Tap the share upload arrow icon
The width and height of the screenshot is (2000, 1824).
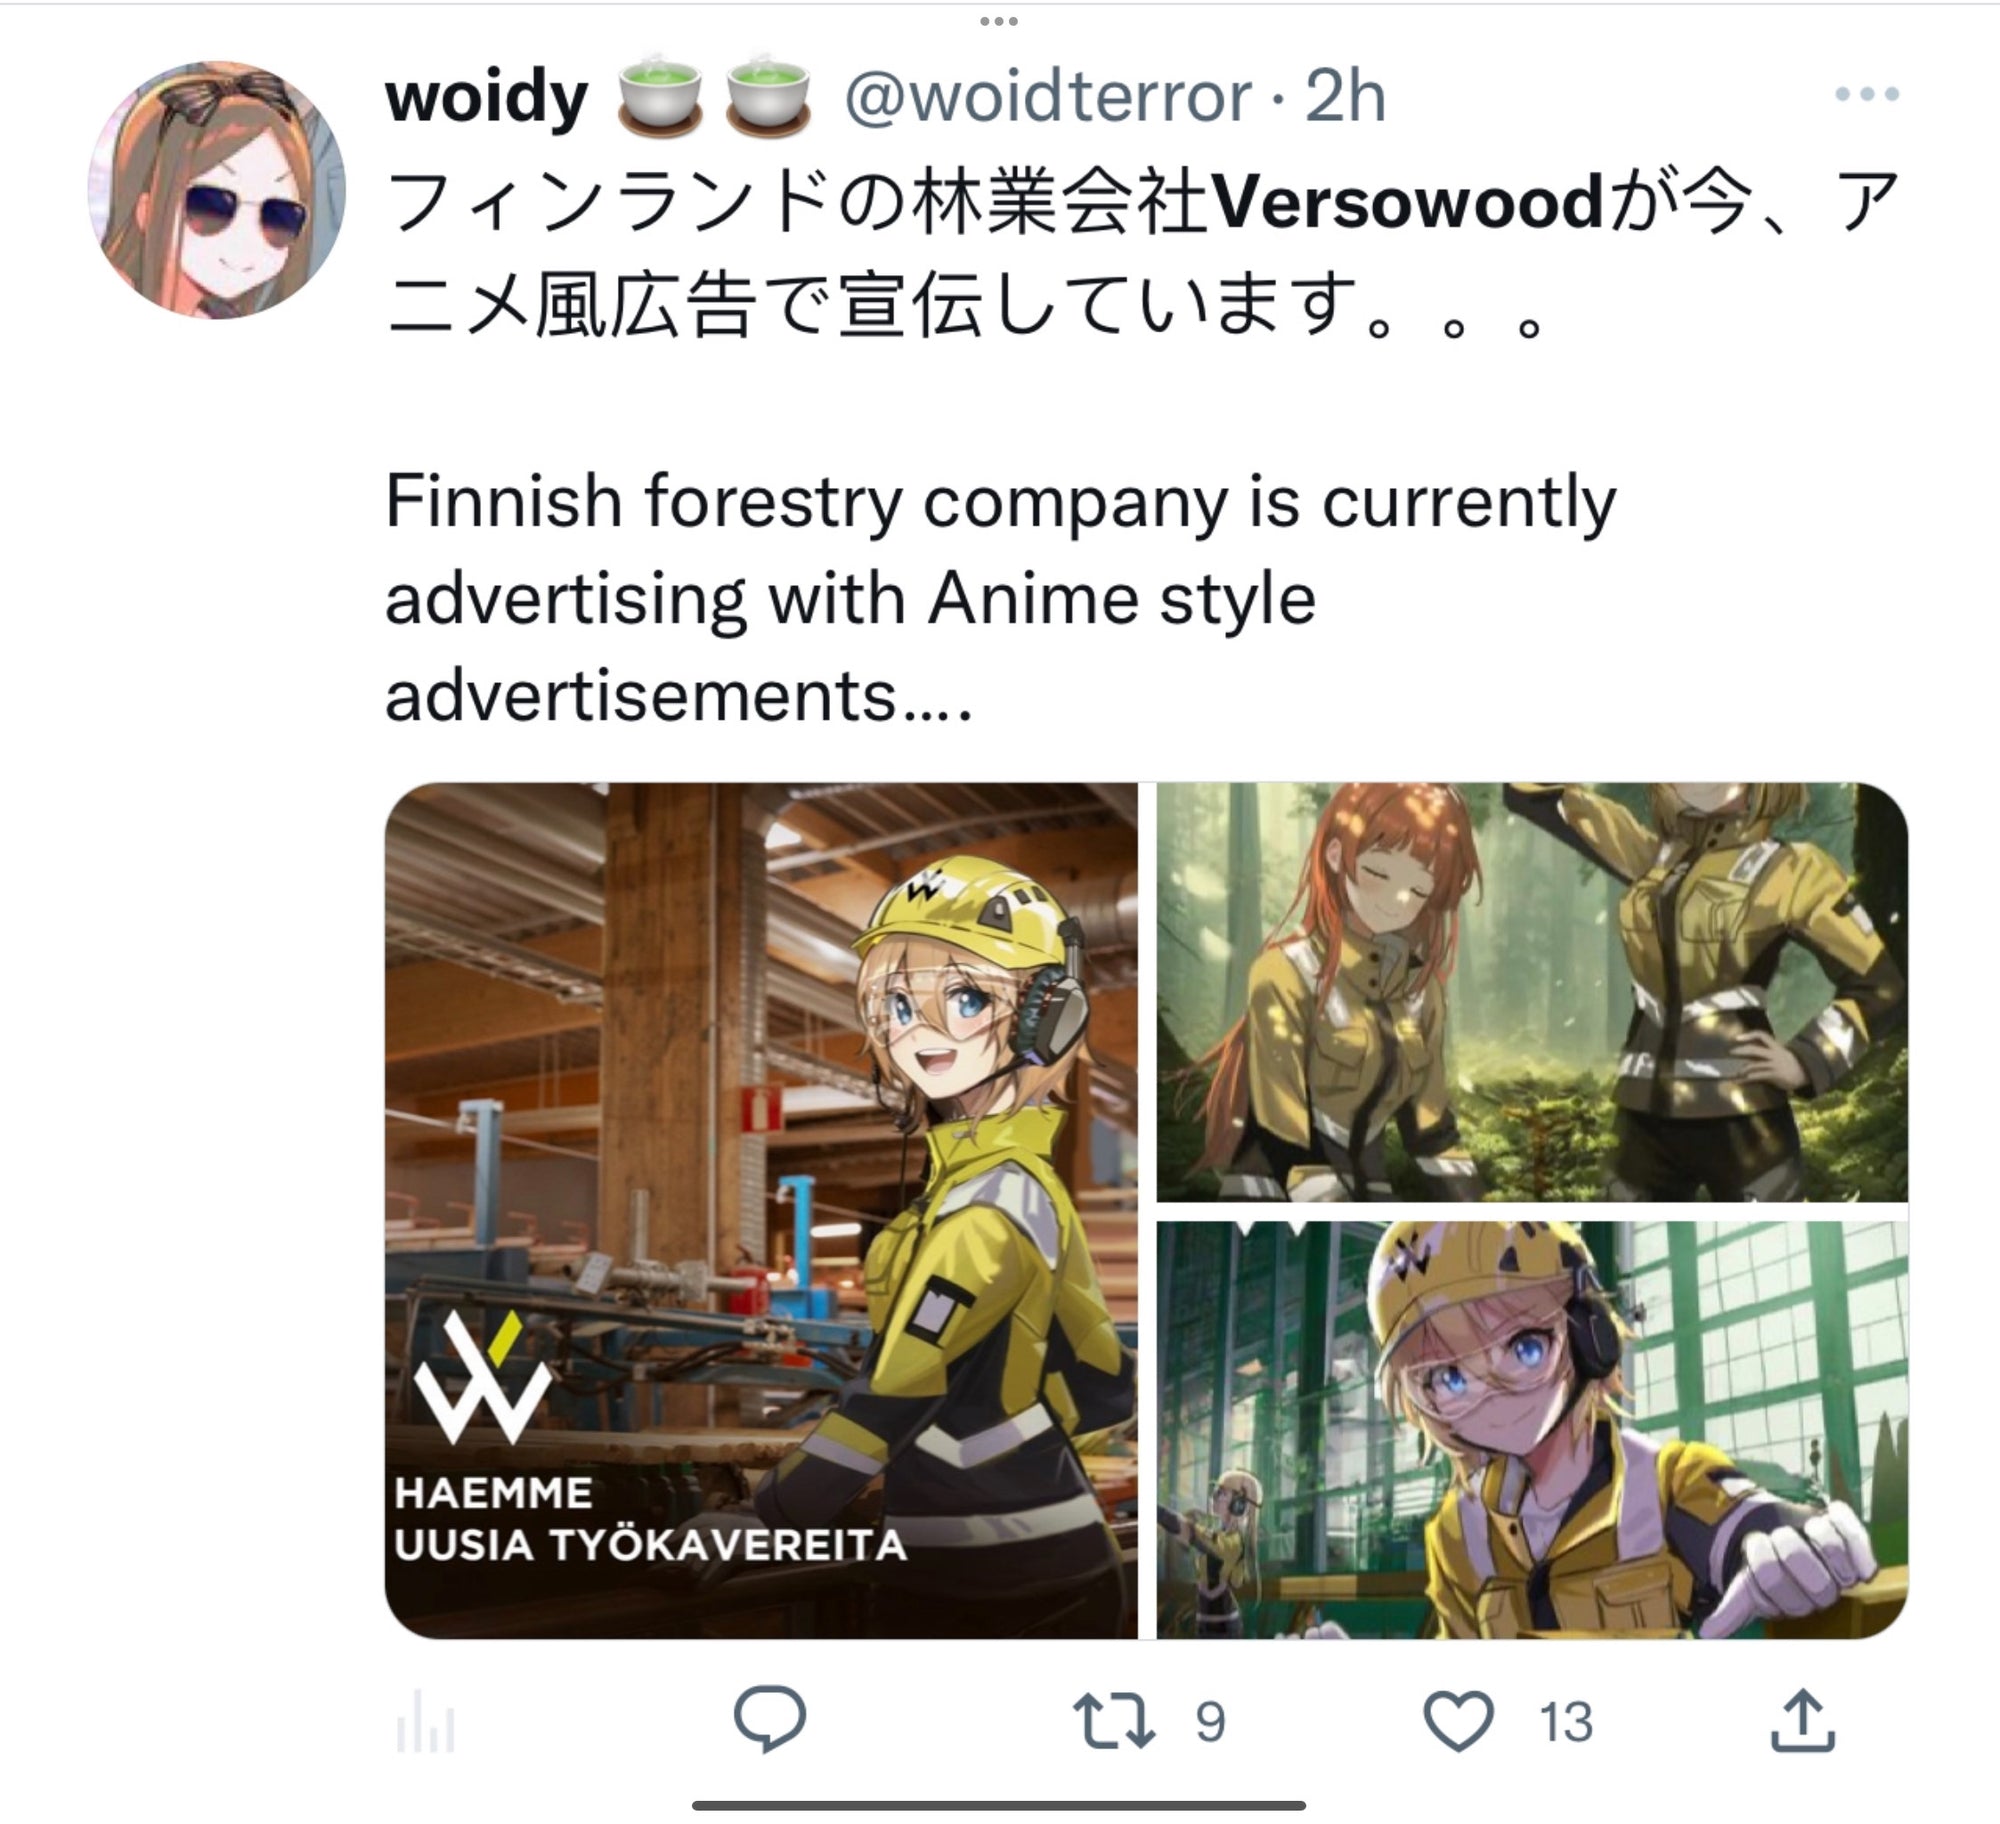point(1802,1721)
